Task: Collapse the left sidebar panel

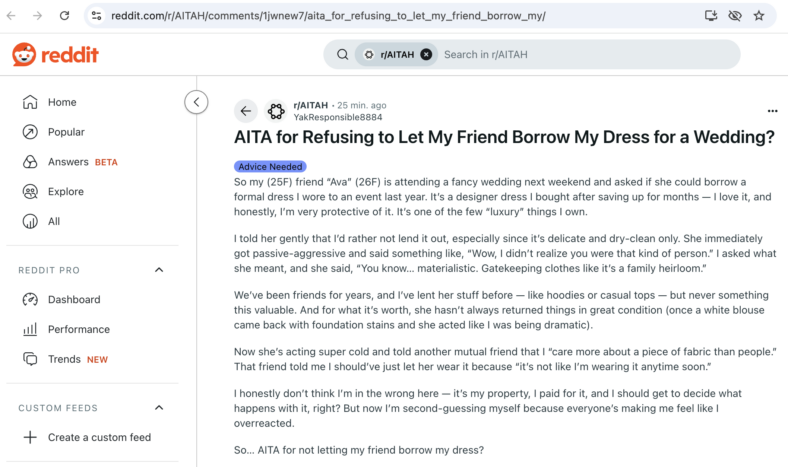Action: pos(196,102)
